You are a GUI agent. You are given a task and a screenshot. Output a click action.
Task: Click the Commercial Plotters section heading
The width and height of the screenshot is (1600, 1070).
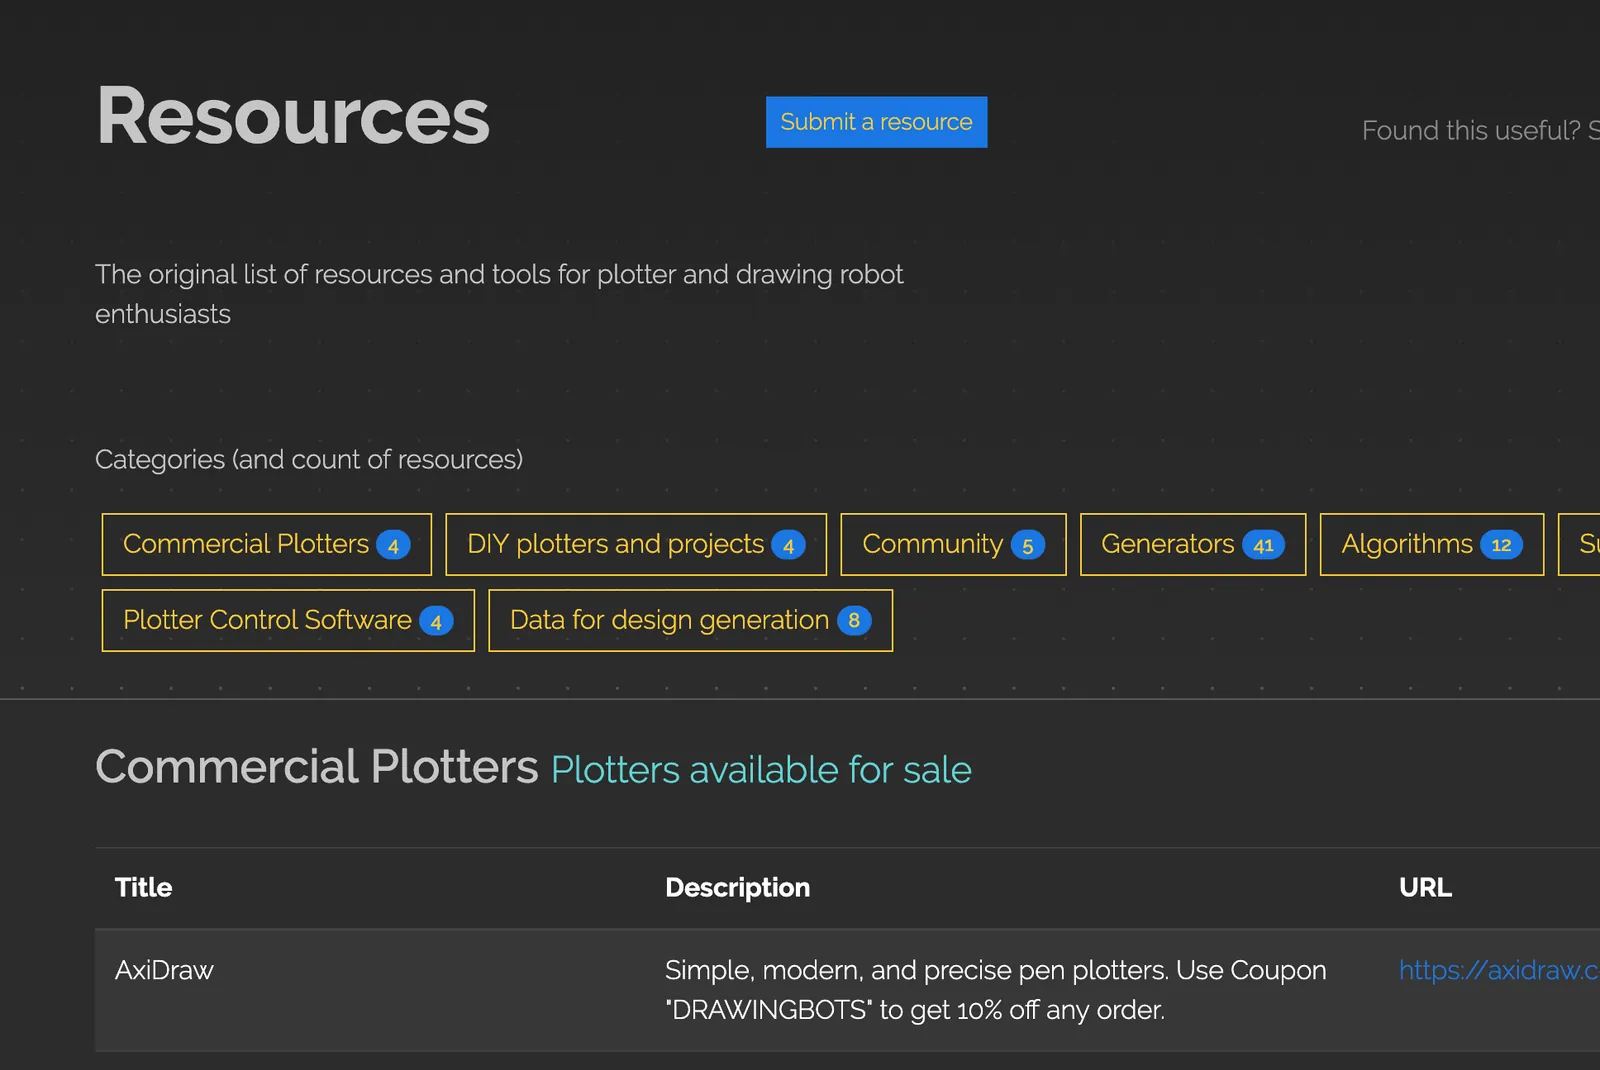[x=316, y=767]
